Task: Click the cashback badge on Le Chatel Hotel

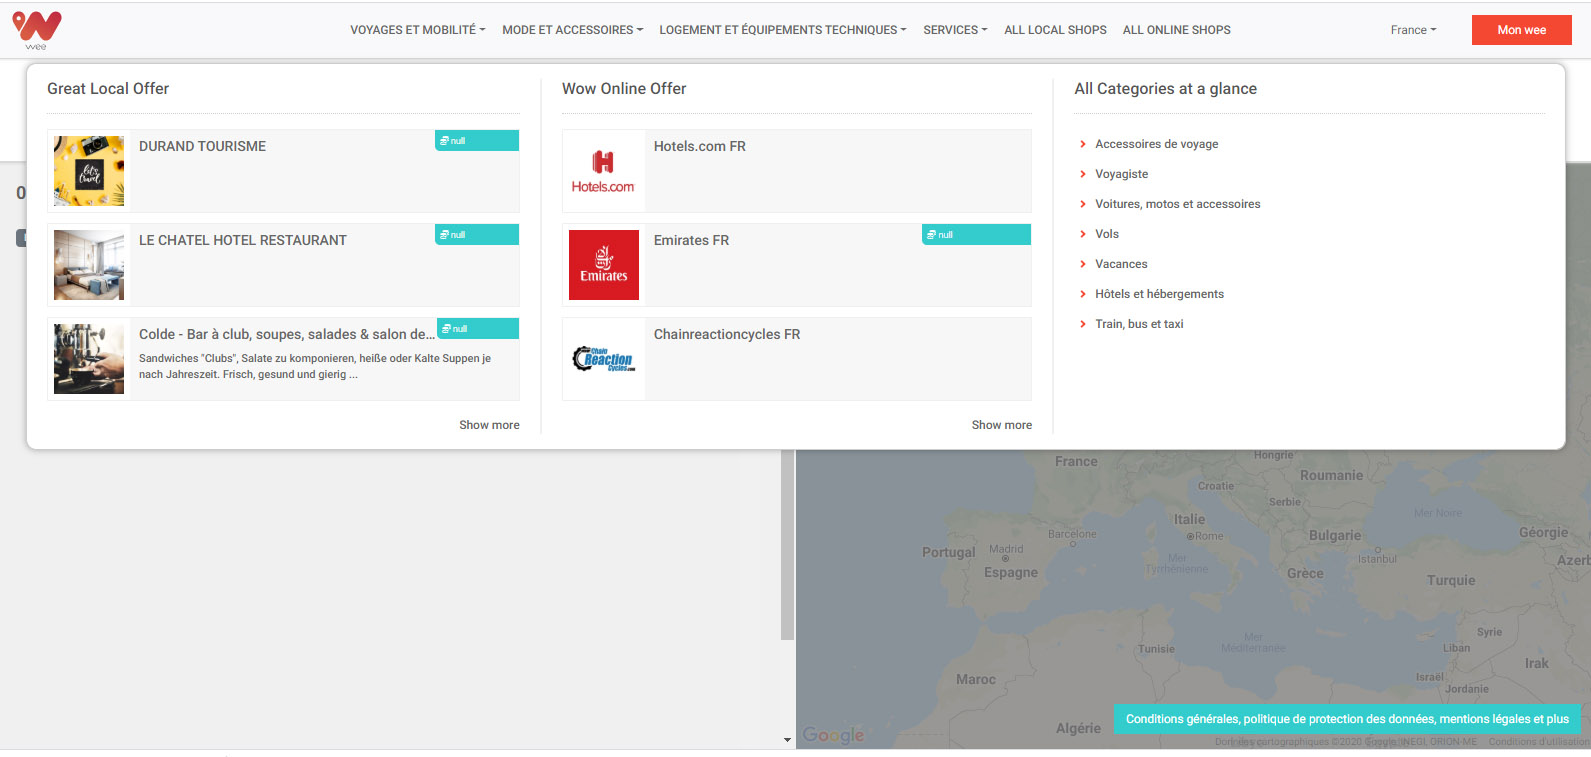Action: pyautogui.click(x=476, y=235)
